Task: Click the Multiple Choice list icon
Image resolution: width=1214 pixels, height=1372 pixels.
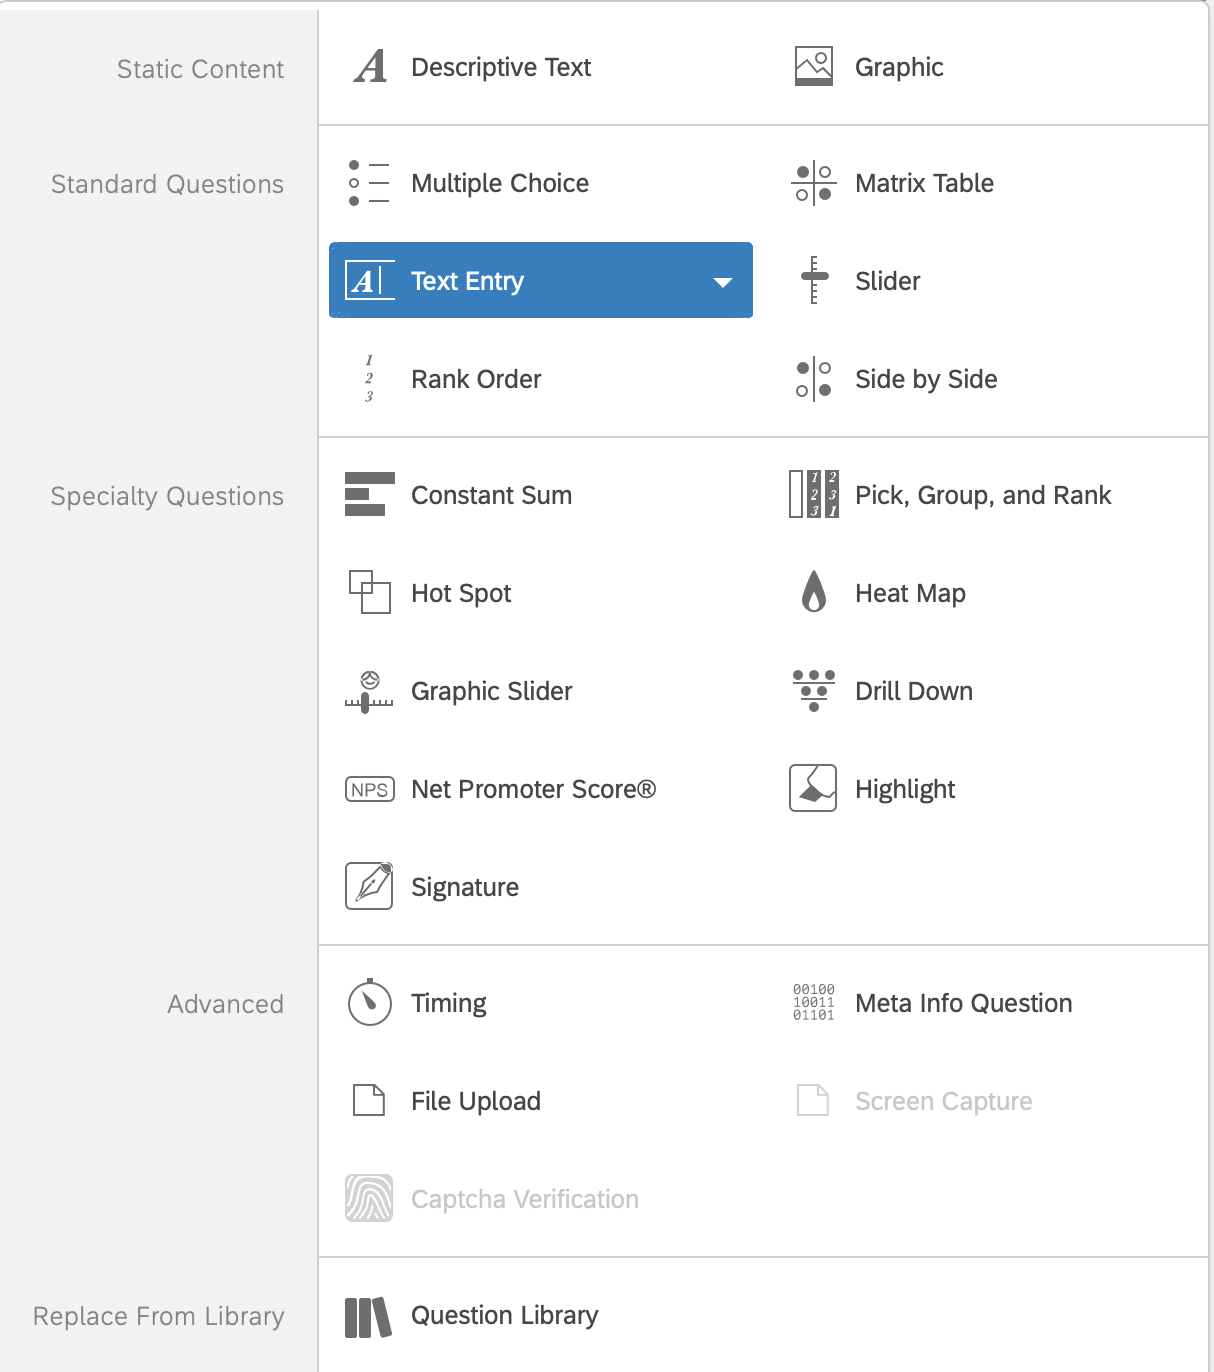Action: point(369,183)
